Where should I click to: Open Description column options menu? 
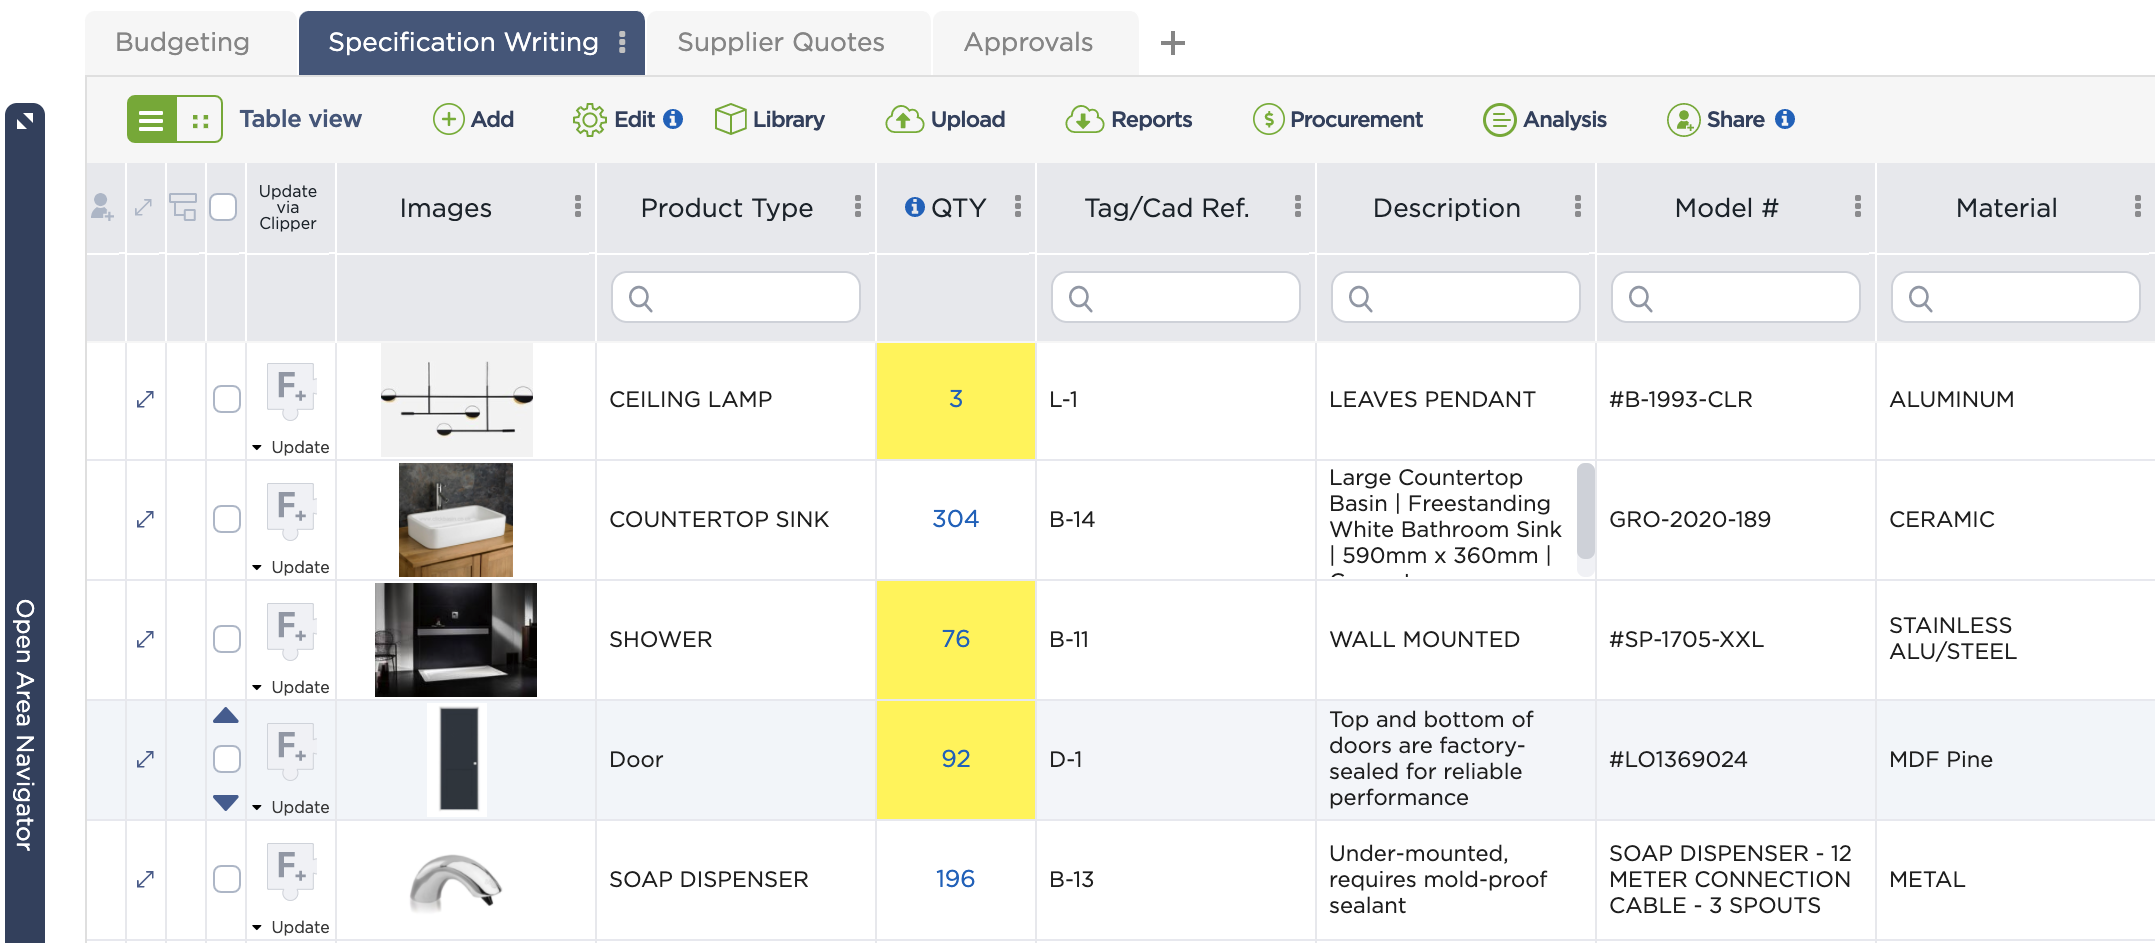(x=1578, y=206)
